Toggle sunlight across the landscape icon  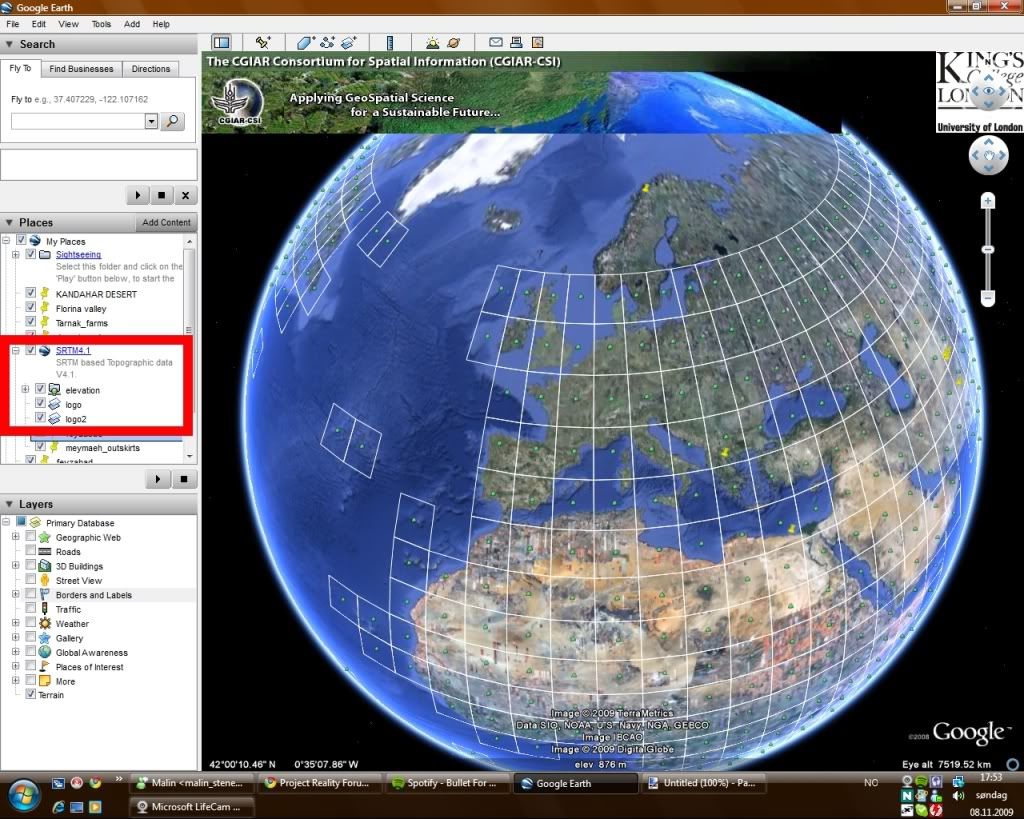click(x=432, y=42)
